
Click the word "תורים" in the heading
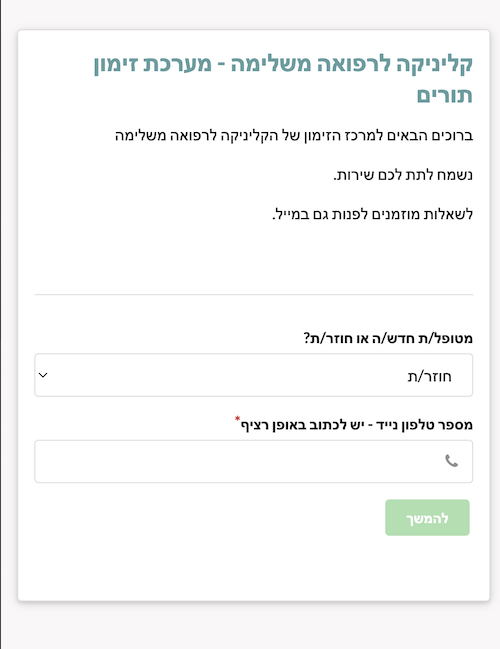click(445, 95)
